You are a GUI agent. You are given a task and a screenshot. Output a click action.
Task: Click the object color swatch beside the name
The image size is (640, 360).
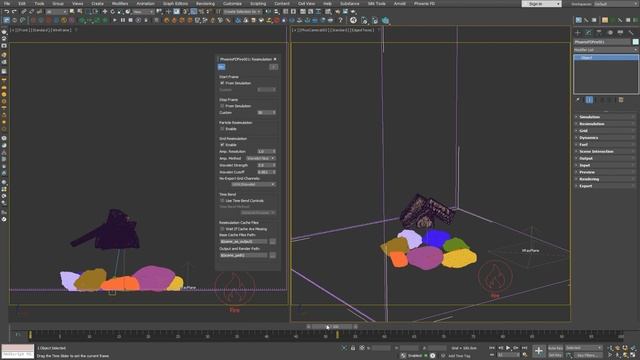click(x=635, y=42)
